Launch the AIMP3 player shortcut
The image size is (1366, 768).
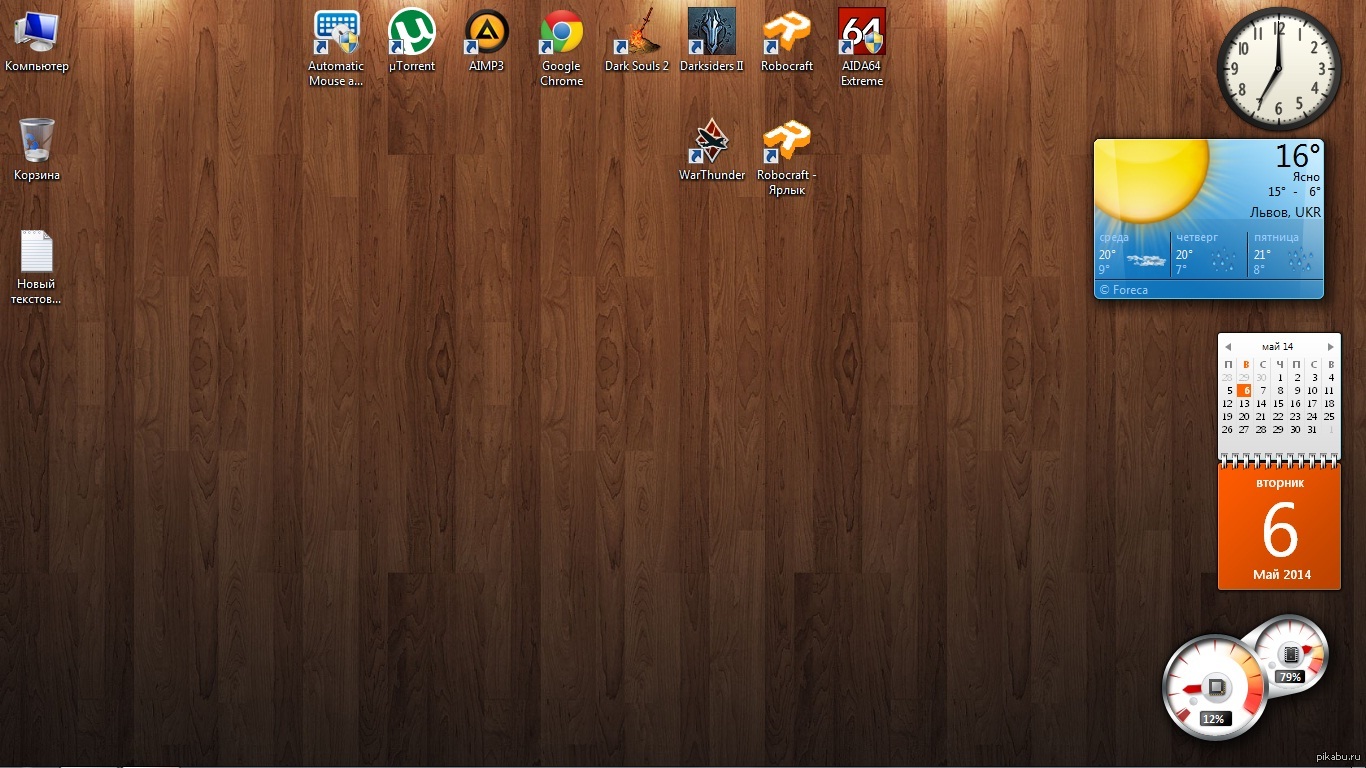(486, 33)
